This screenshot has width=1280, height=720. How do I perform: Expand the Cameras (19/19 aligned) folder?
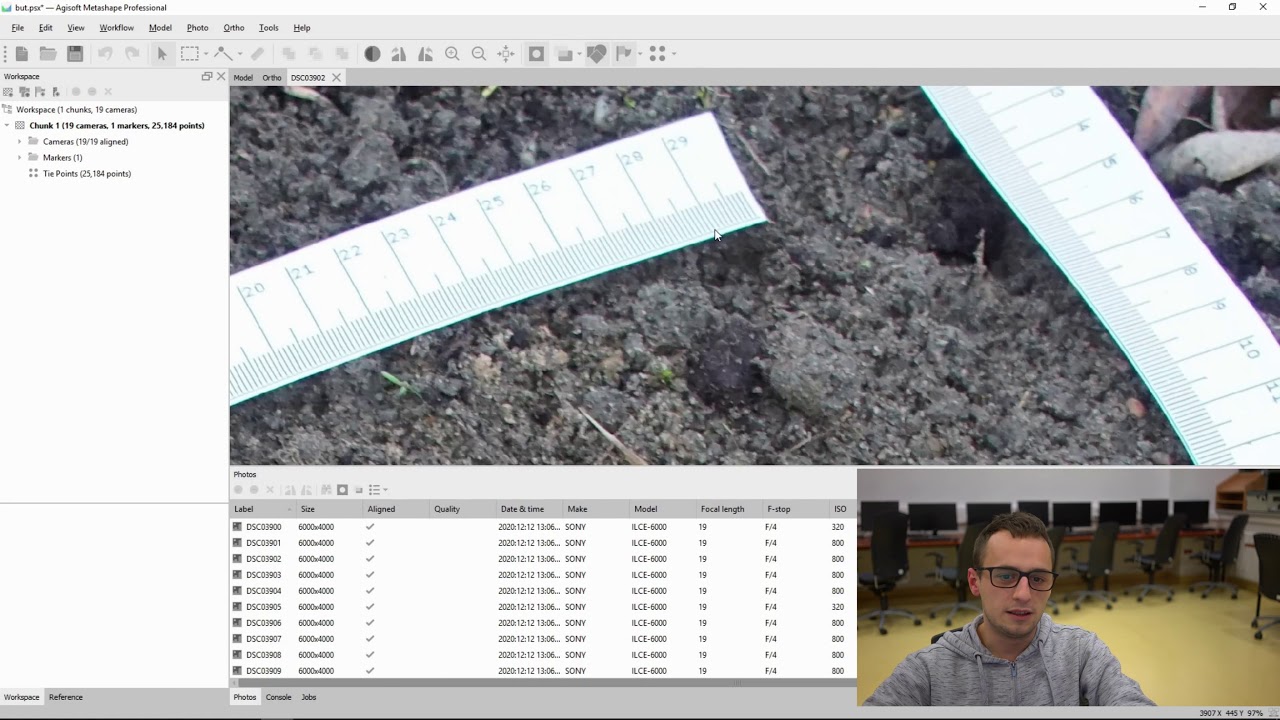pyautogui.click(x=19, y=141)
